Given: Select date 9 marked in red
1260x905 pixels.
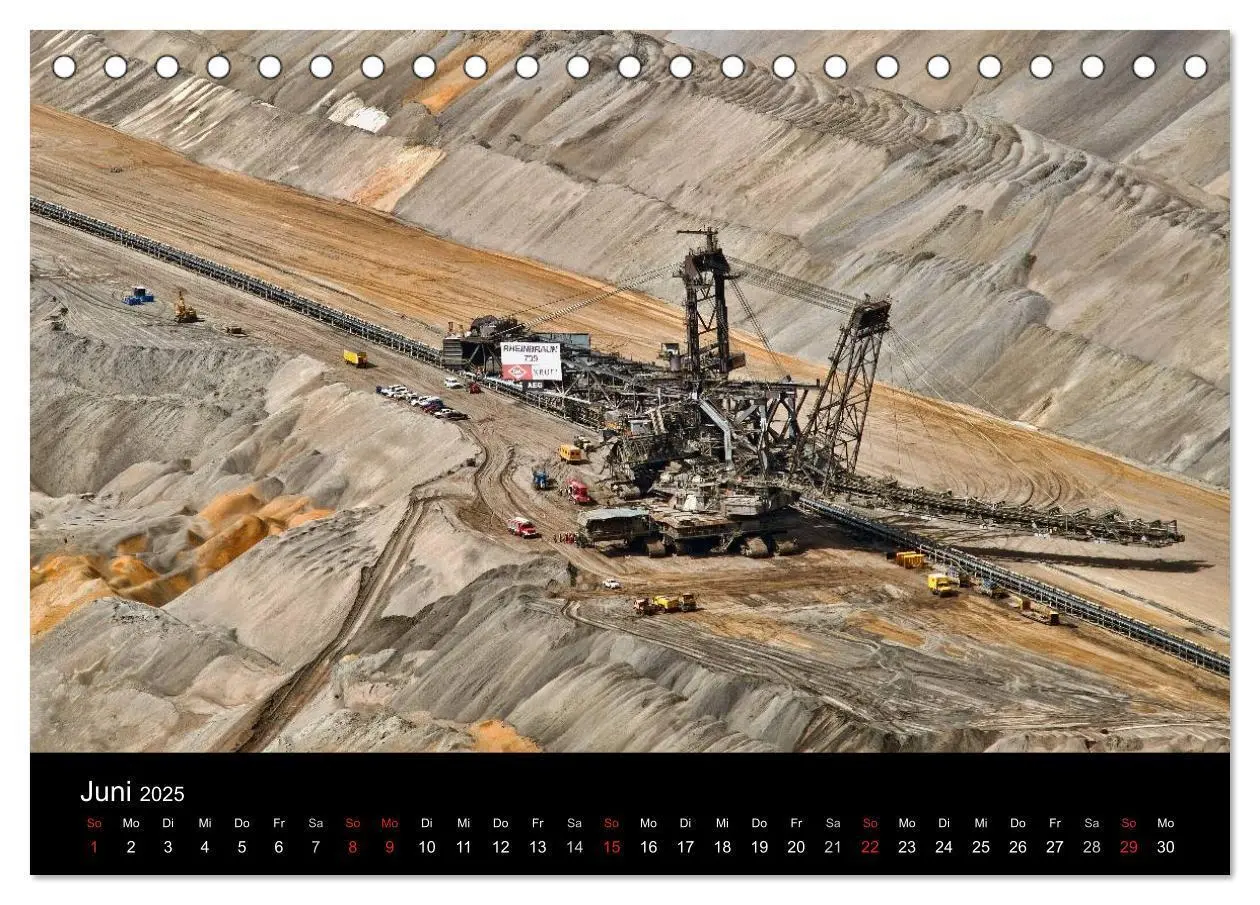Looking at the screenshot, I should [x=389, y=847].
